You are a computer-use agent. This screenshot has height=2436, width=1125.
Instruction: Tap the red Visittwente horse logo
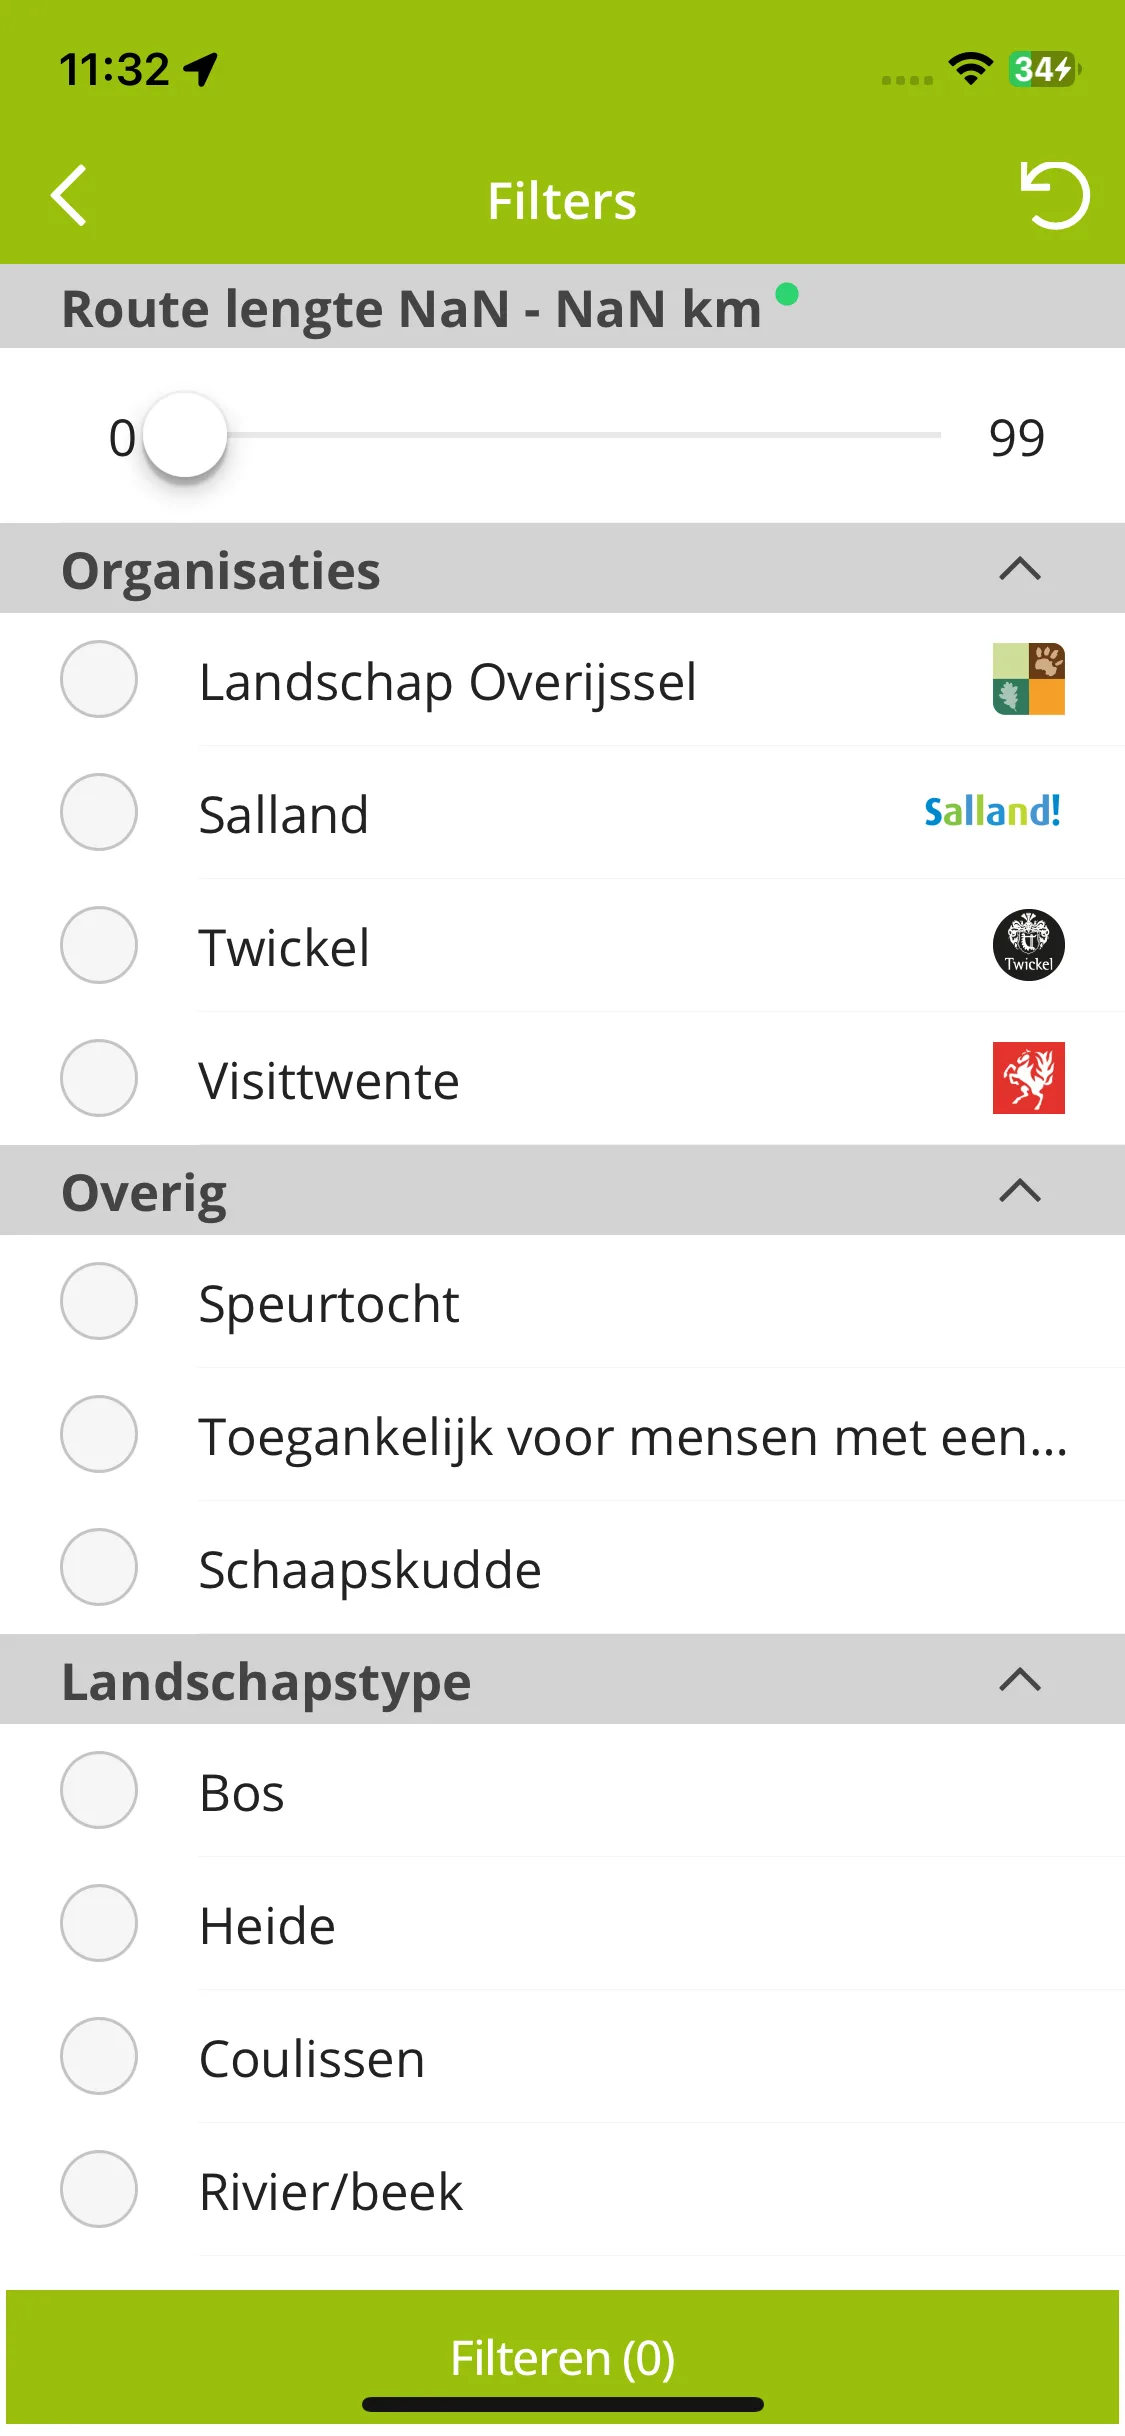[1028, 1078]
